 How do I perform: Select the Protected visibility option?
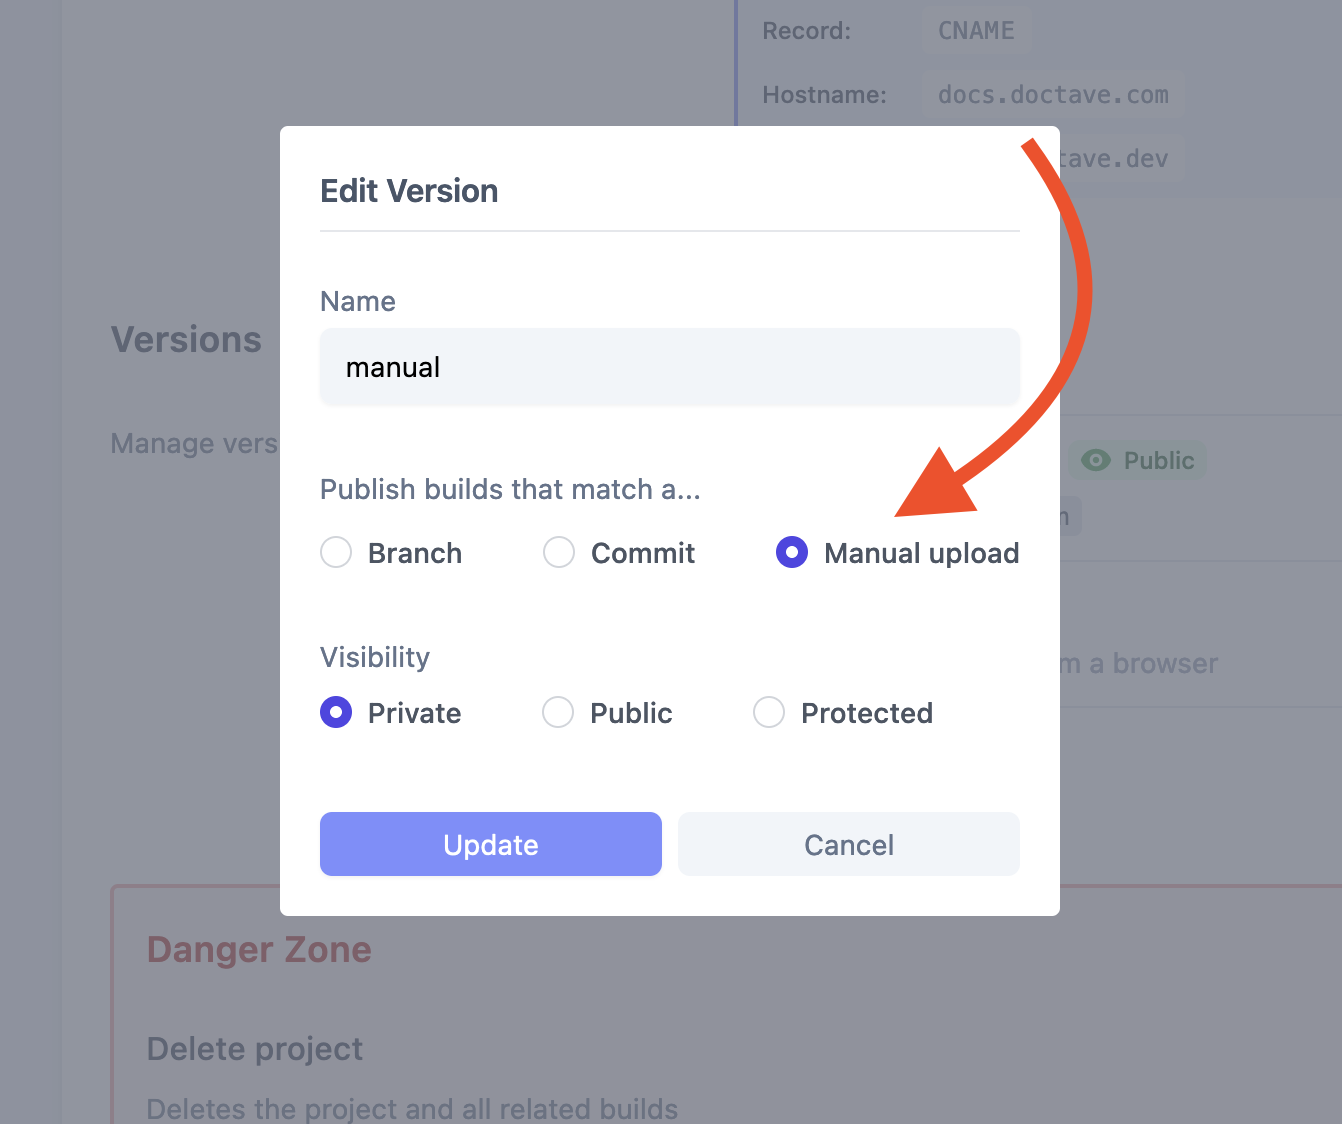coord(769,712)
